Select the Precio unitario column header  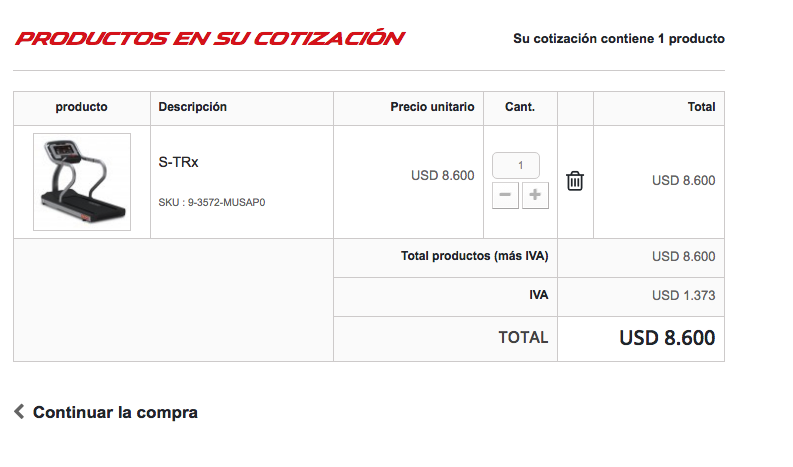(432, 107)
